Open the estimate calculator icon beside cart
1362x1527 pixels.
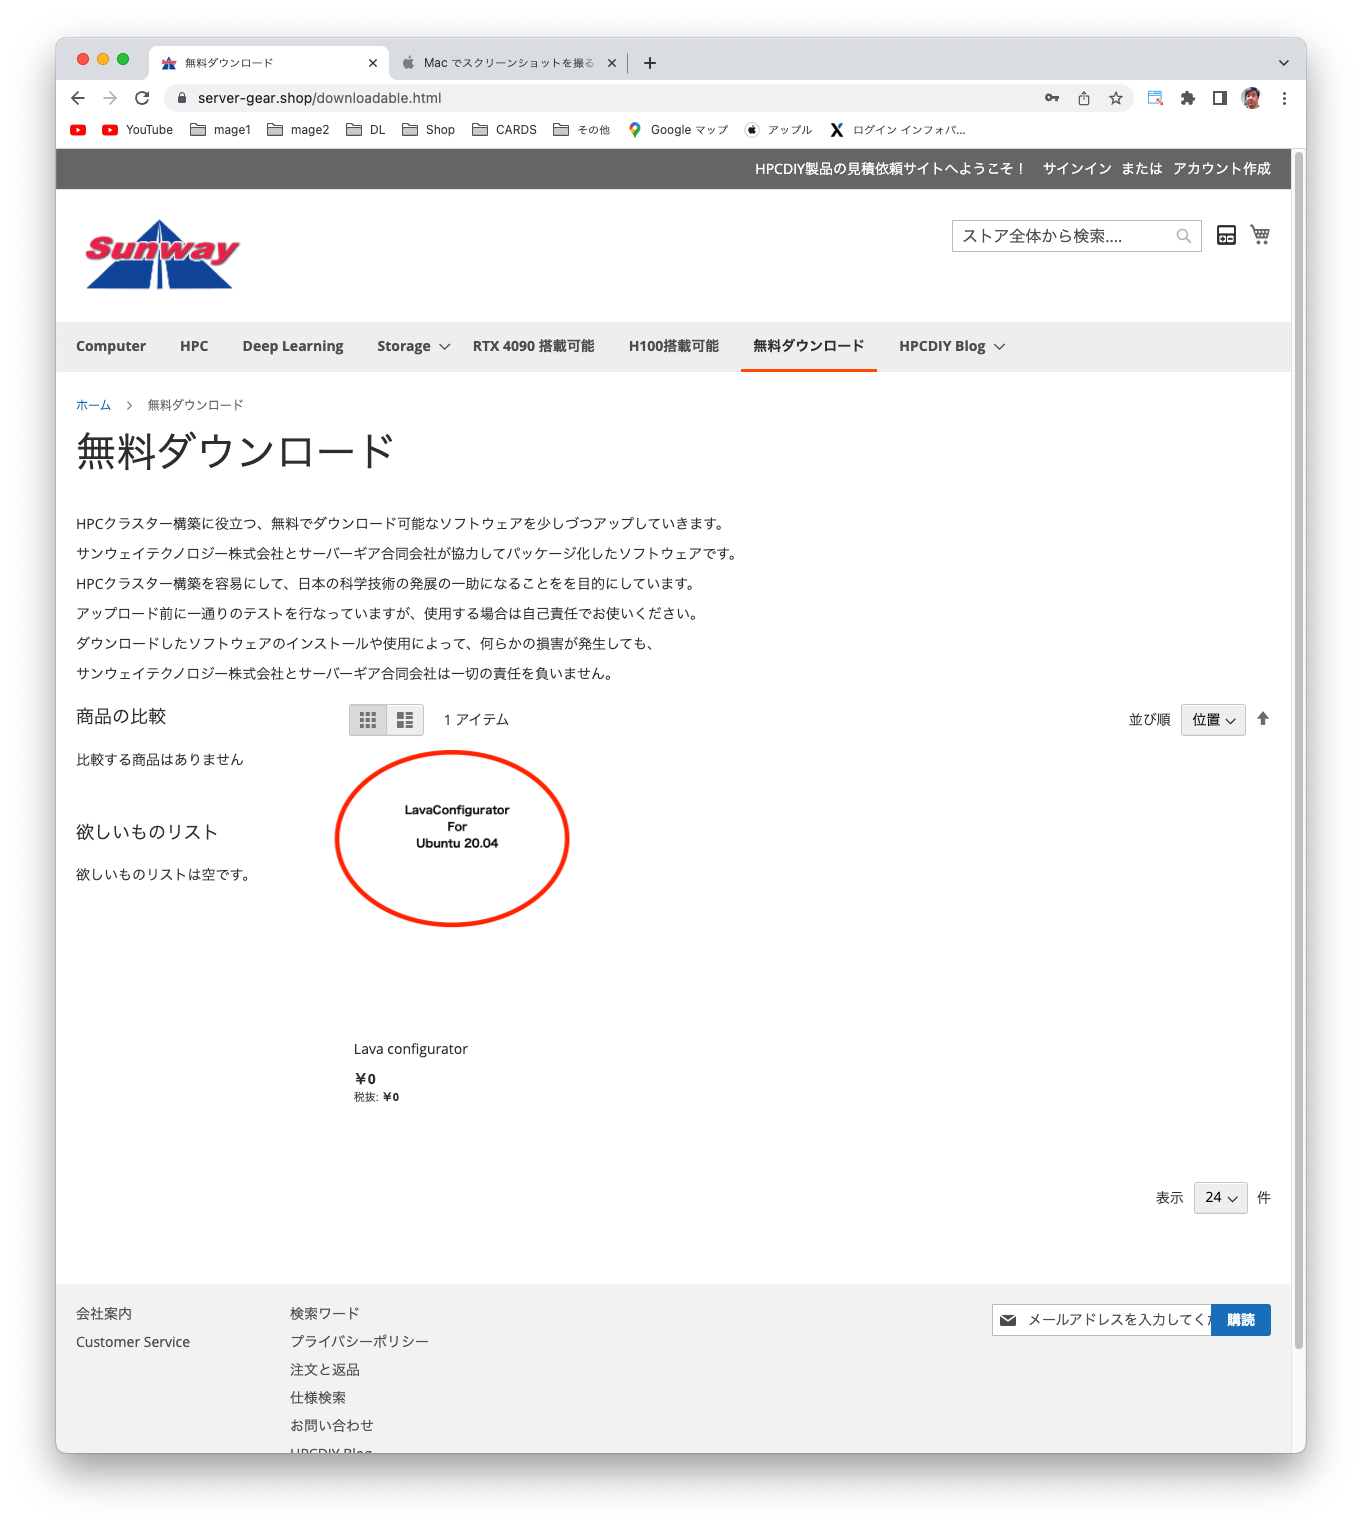click(x=1226, y=235)
